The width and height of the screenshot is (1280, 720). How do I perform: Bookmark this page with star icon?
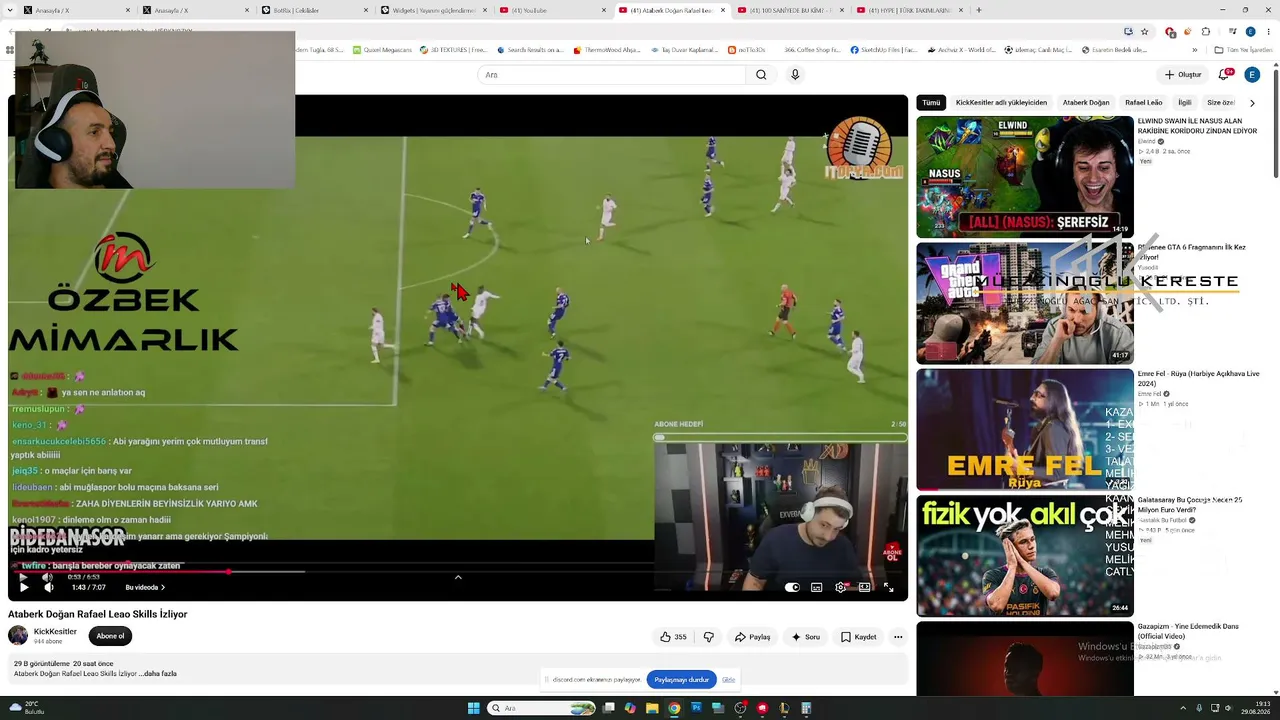coord(1145,31)
